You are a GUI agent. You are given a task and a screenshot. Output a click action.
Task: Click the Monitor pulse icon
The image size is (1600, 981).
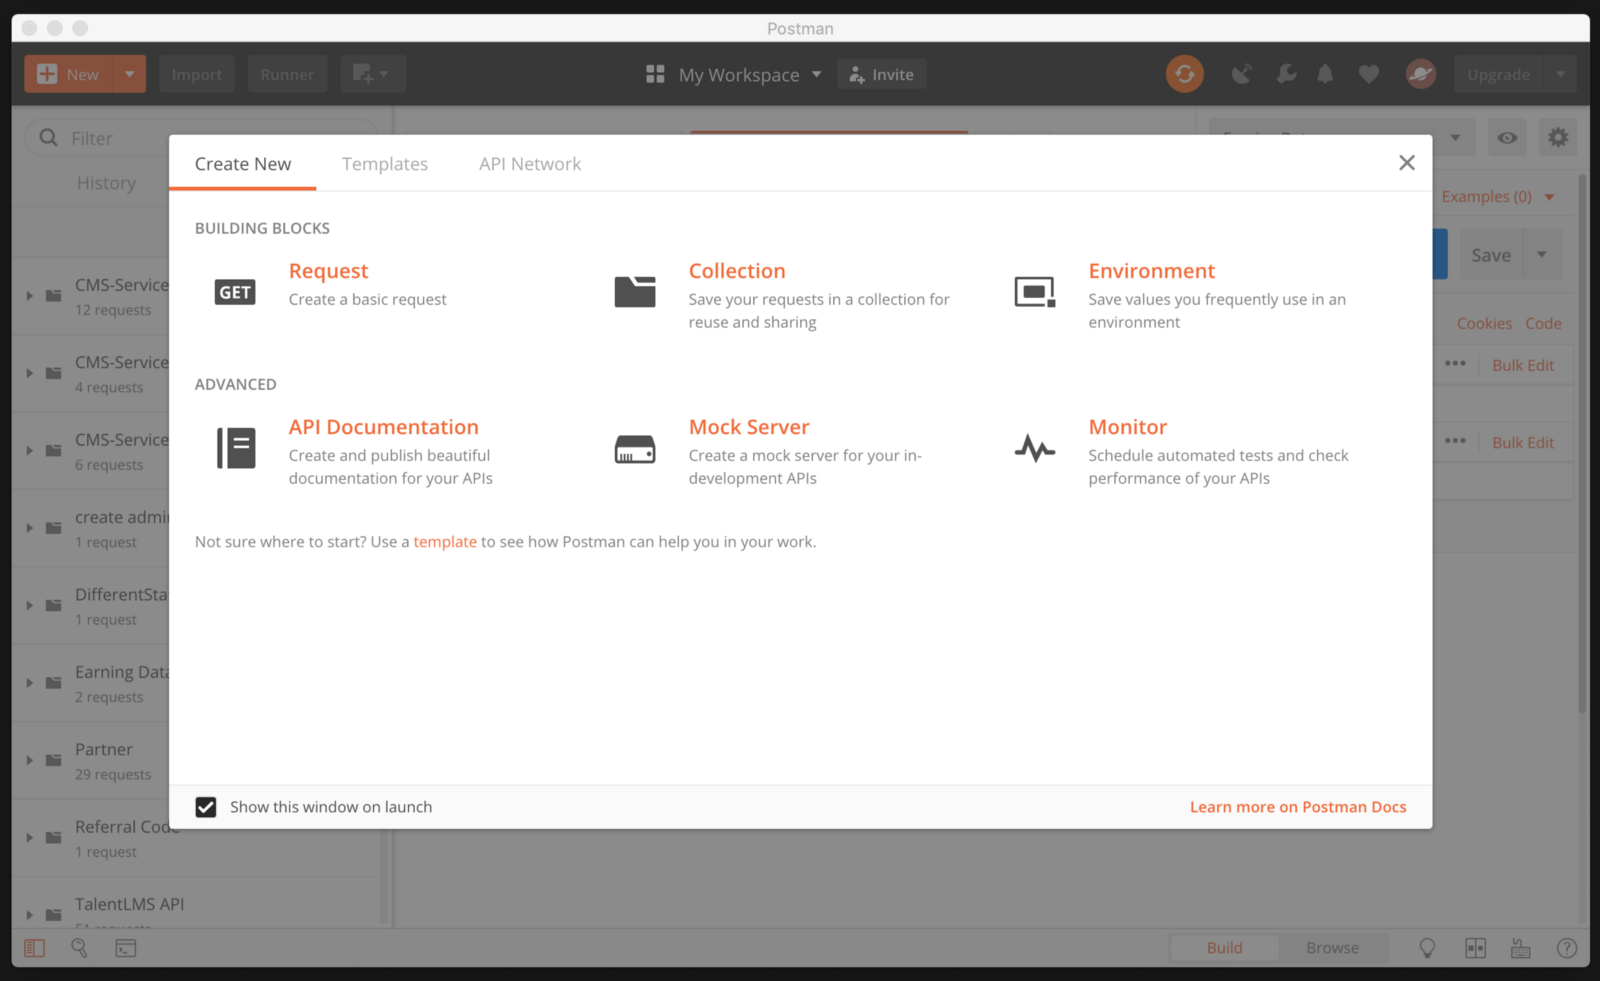click(1034, 449)
